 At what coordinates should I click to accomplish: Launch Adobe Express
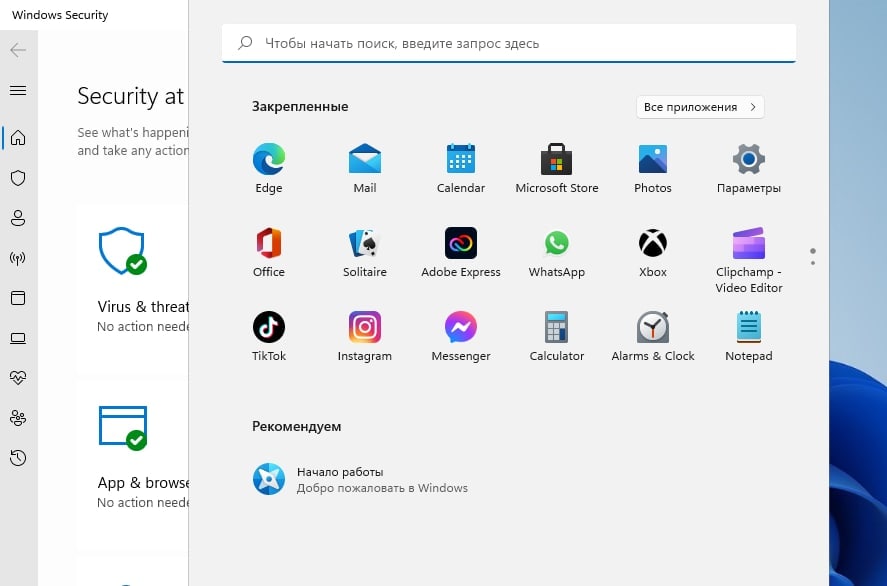coord(461,252)
